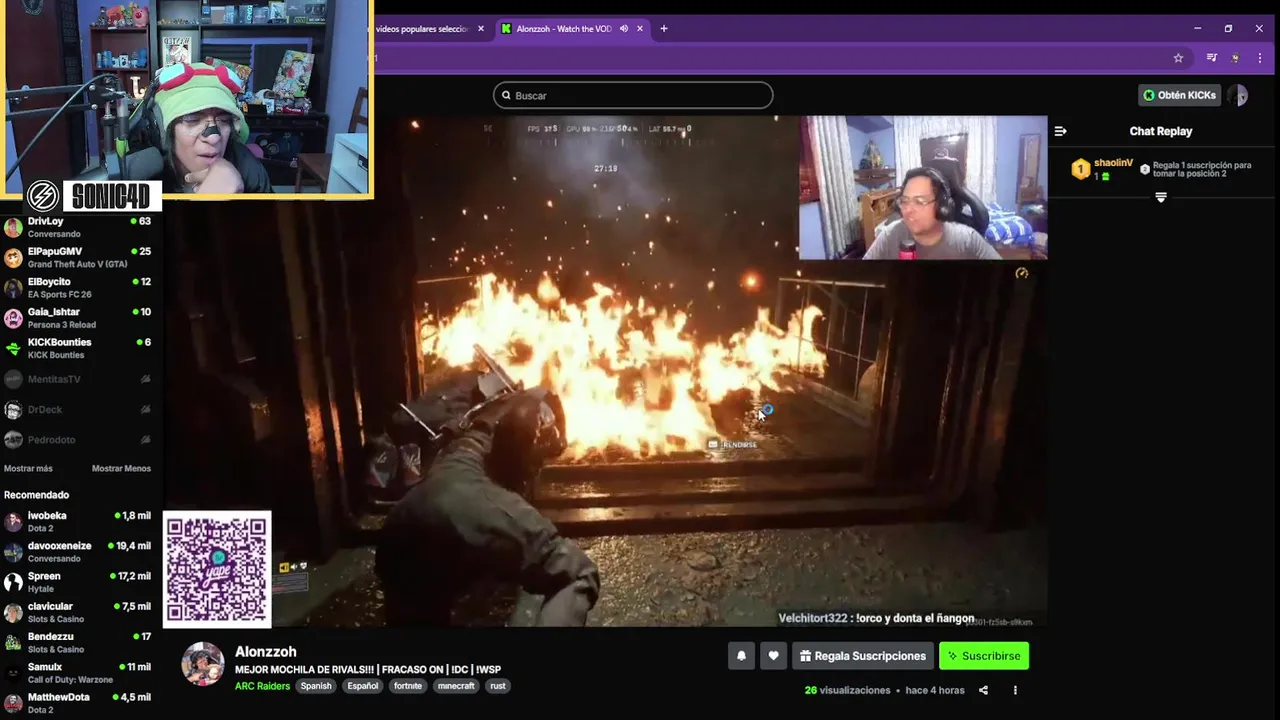Click the green Suscribirse button

(x=984, y=656)
